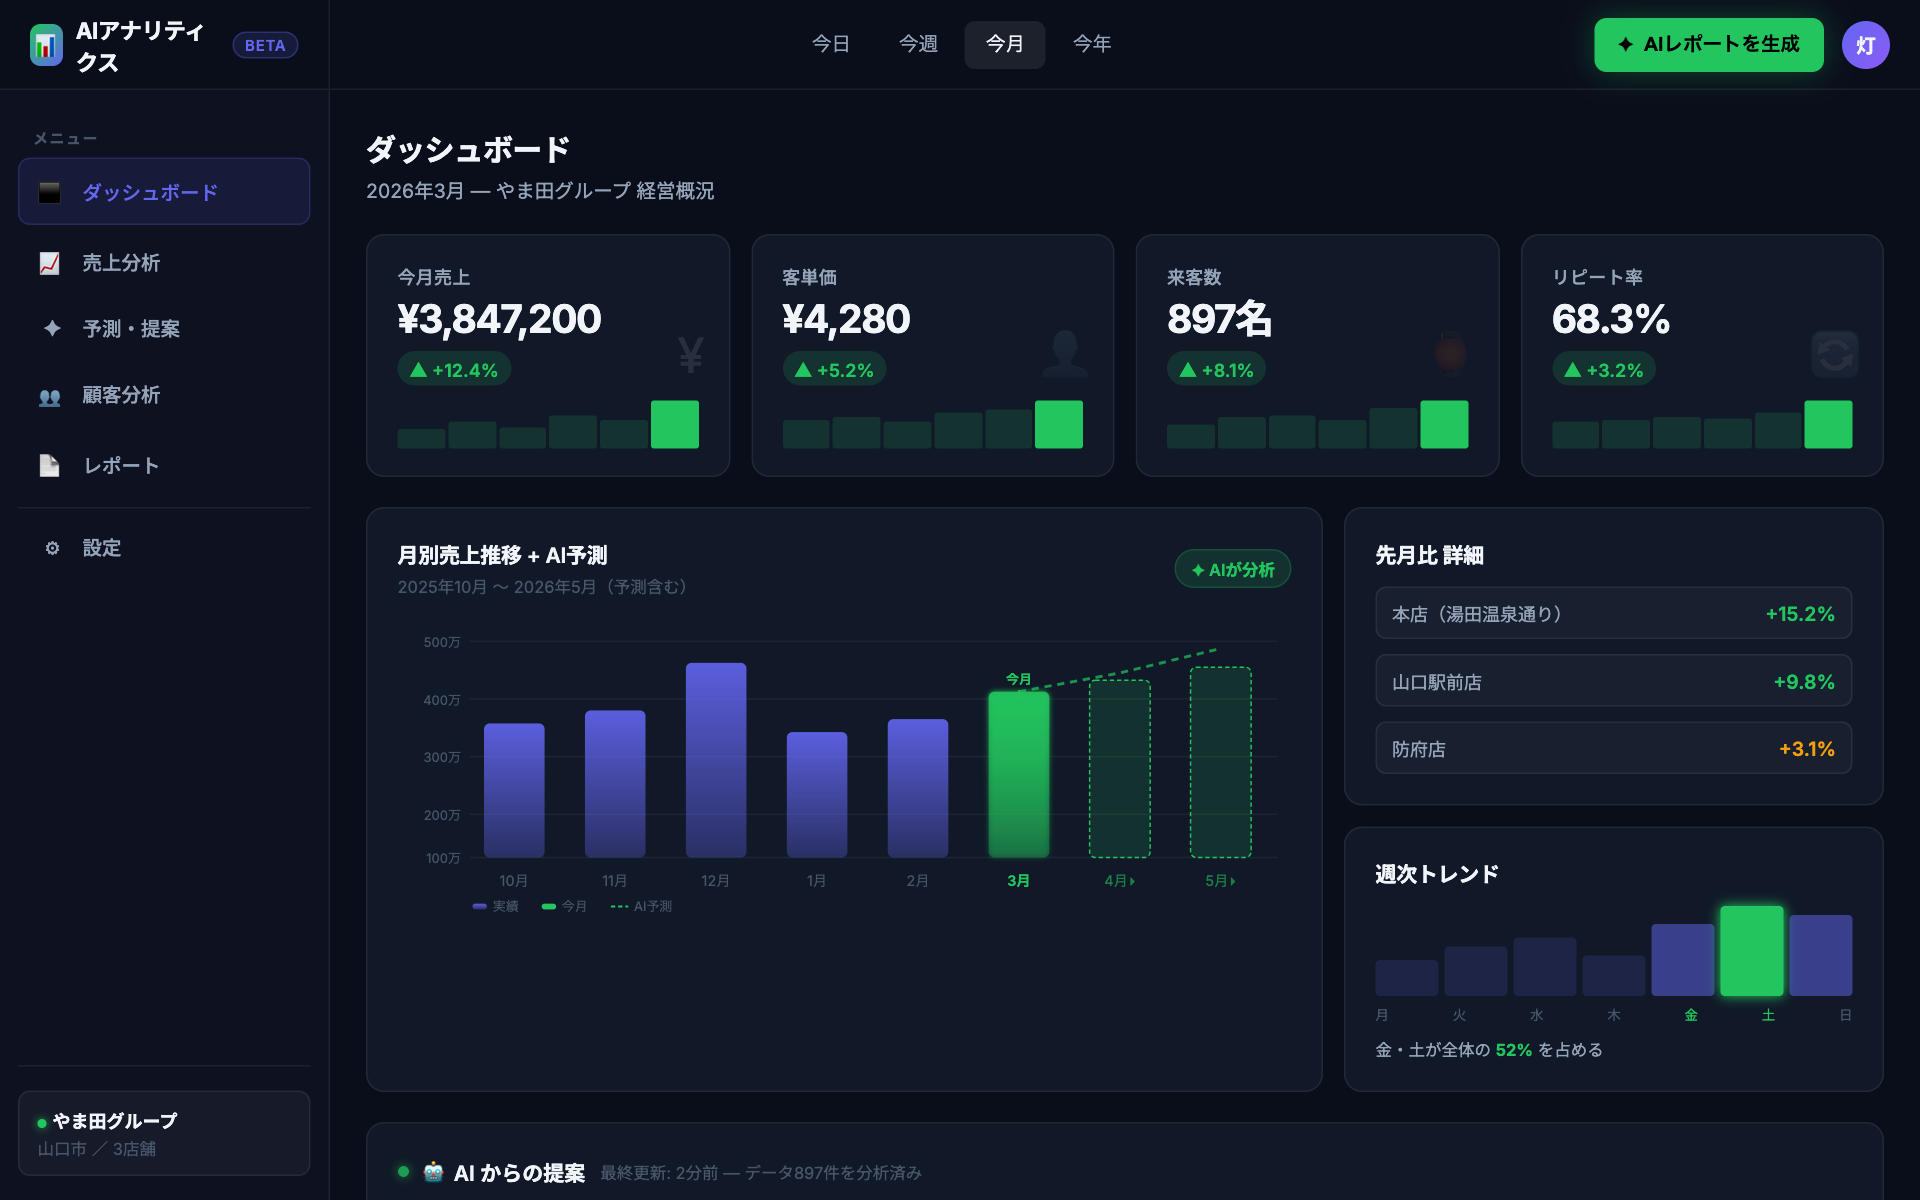This screenshot has width=1920, height=1200.
Task: Click the 灯 avatar icon top right
Action: (x=1866, y=44)
